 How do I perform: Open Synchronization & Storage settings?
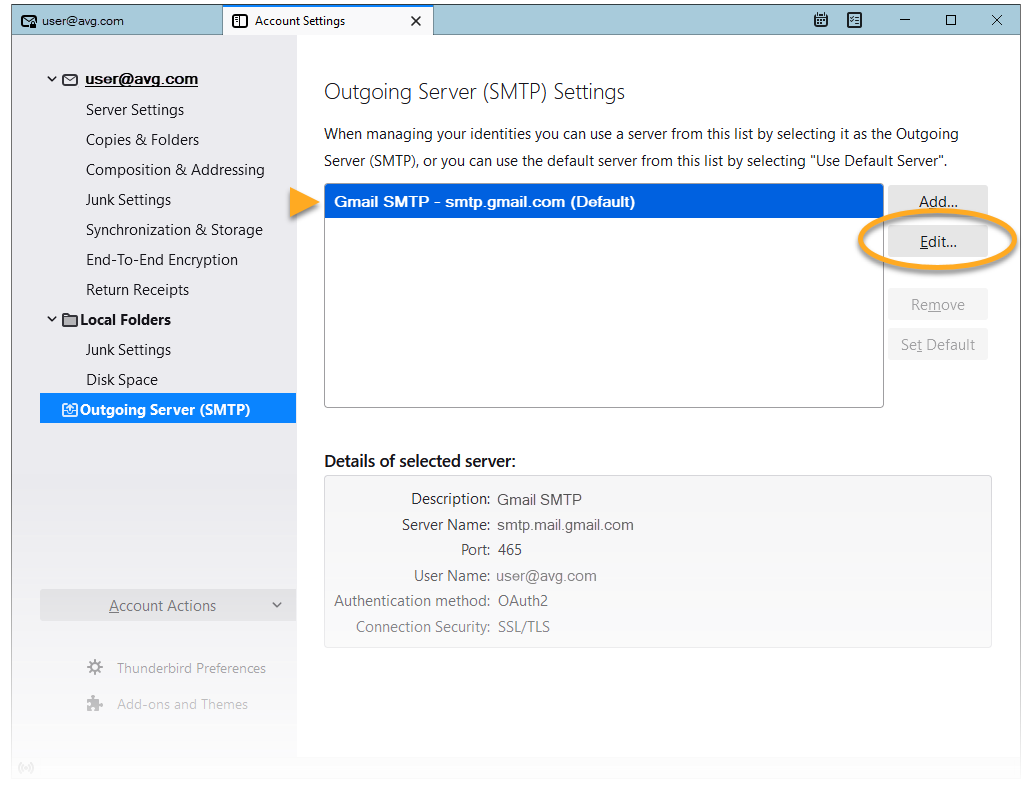[x=174, y=230]
